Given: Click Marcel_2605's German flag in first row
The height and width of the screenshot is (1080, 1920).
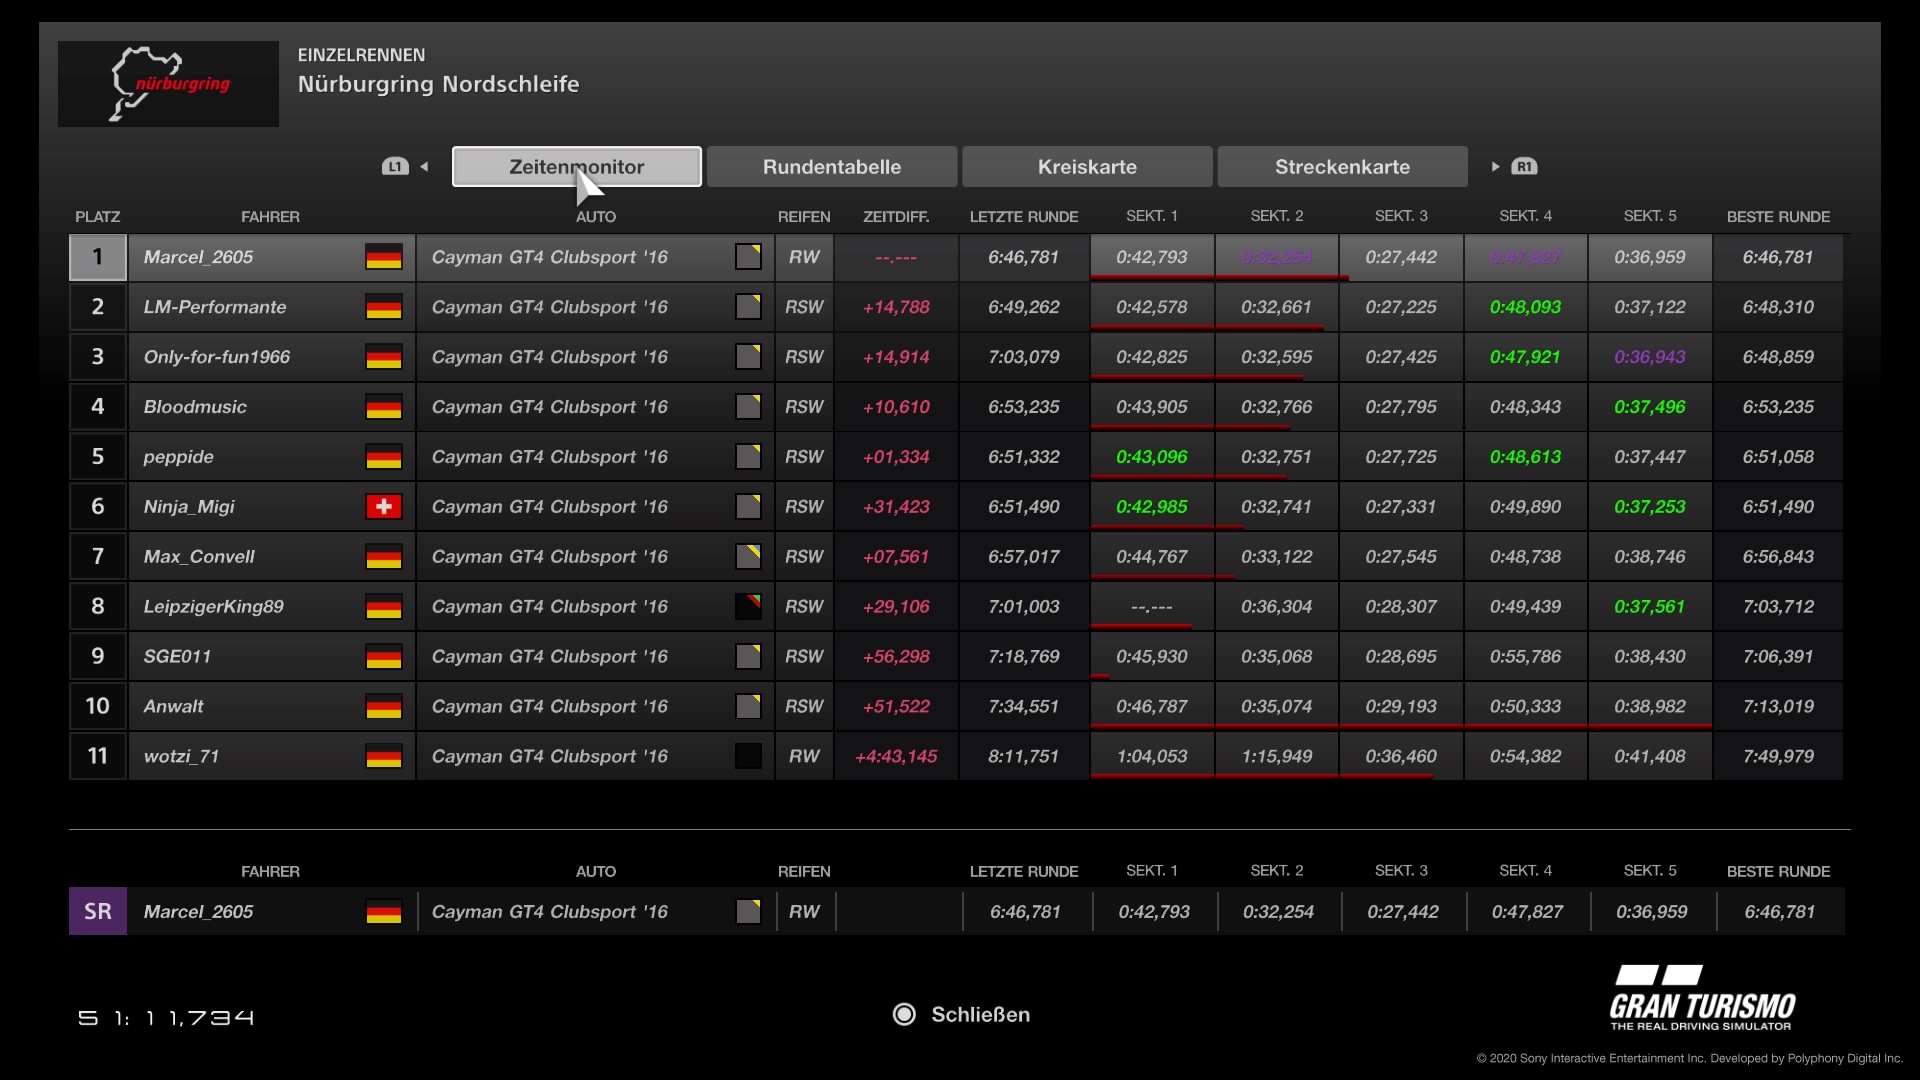Looking at the screenshot, I should [x=383, y=257].
